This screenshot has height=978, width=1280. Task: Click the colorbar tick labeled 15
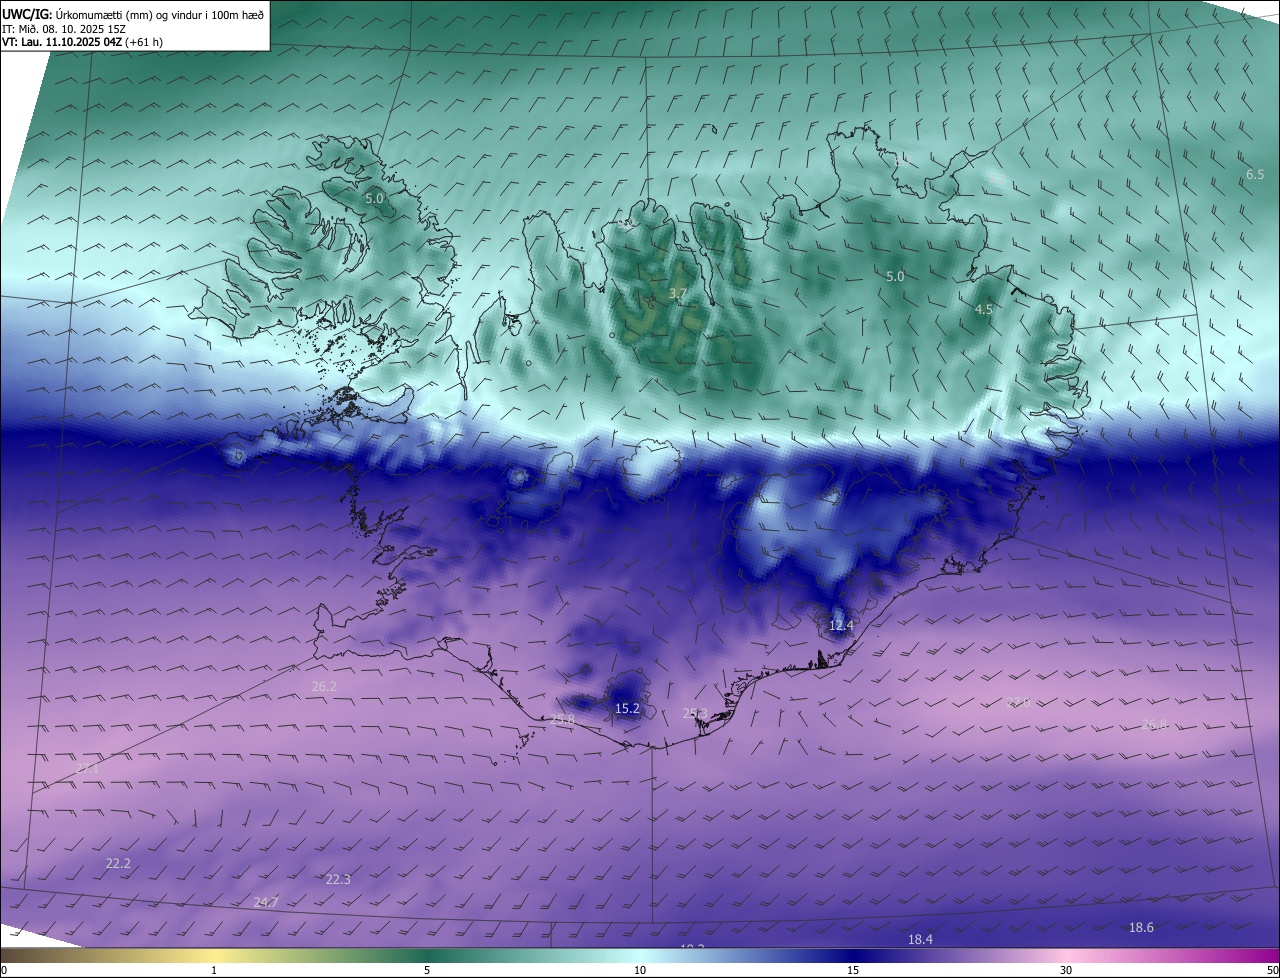(853, 970)
